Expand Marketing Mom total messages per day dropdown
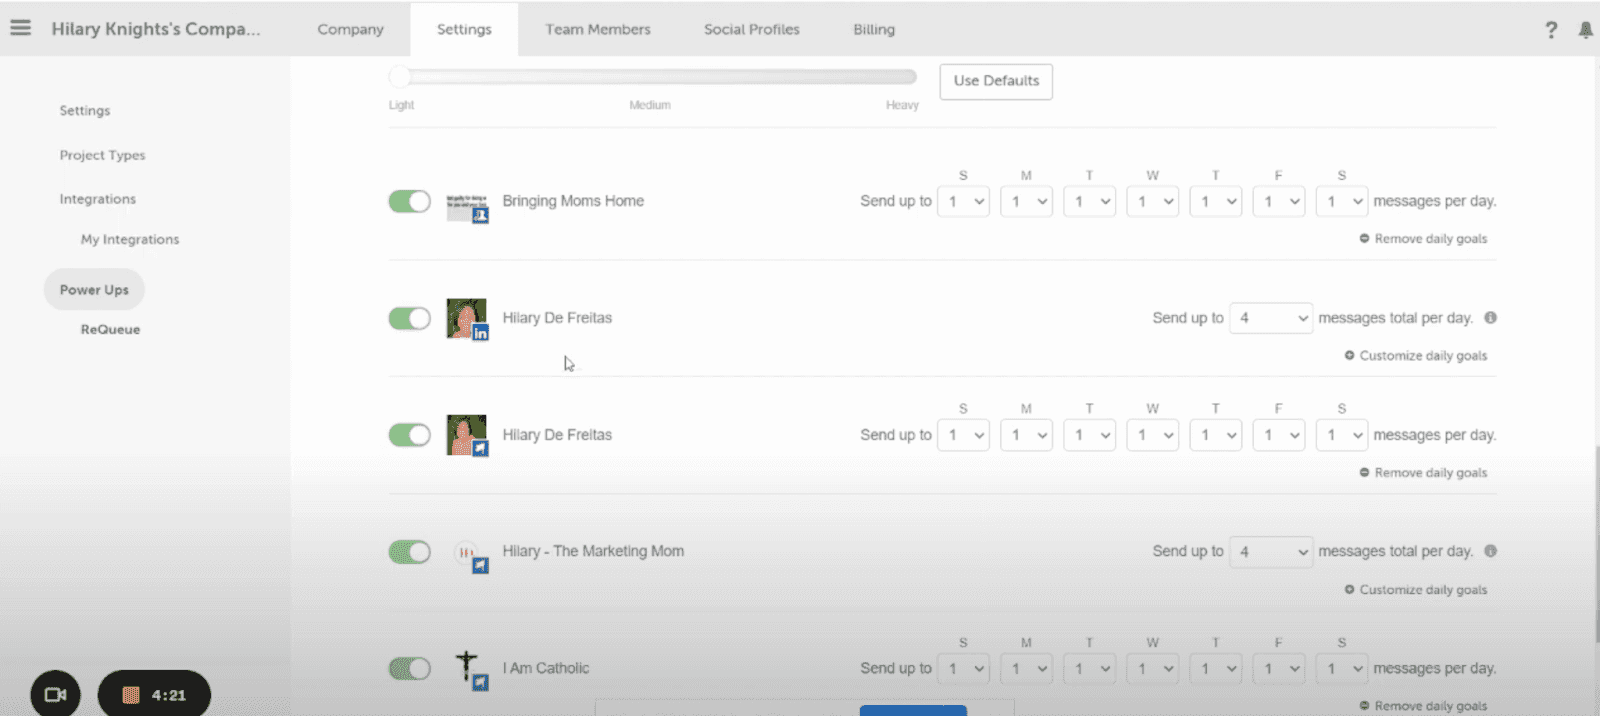Screen dimensions: 1600x716 pos(1270,552)
